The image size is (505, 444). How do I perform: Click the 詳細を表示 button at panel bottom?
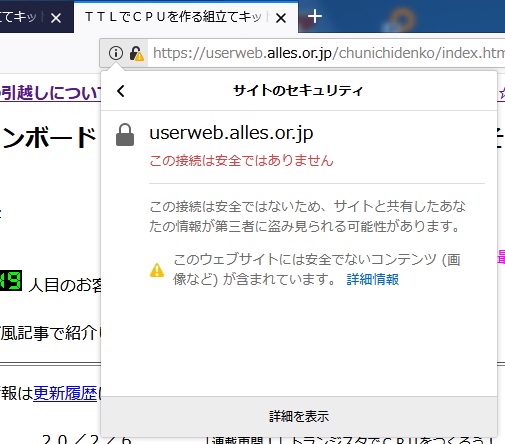299,416
